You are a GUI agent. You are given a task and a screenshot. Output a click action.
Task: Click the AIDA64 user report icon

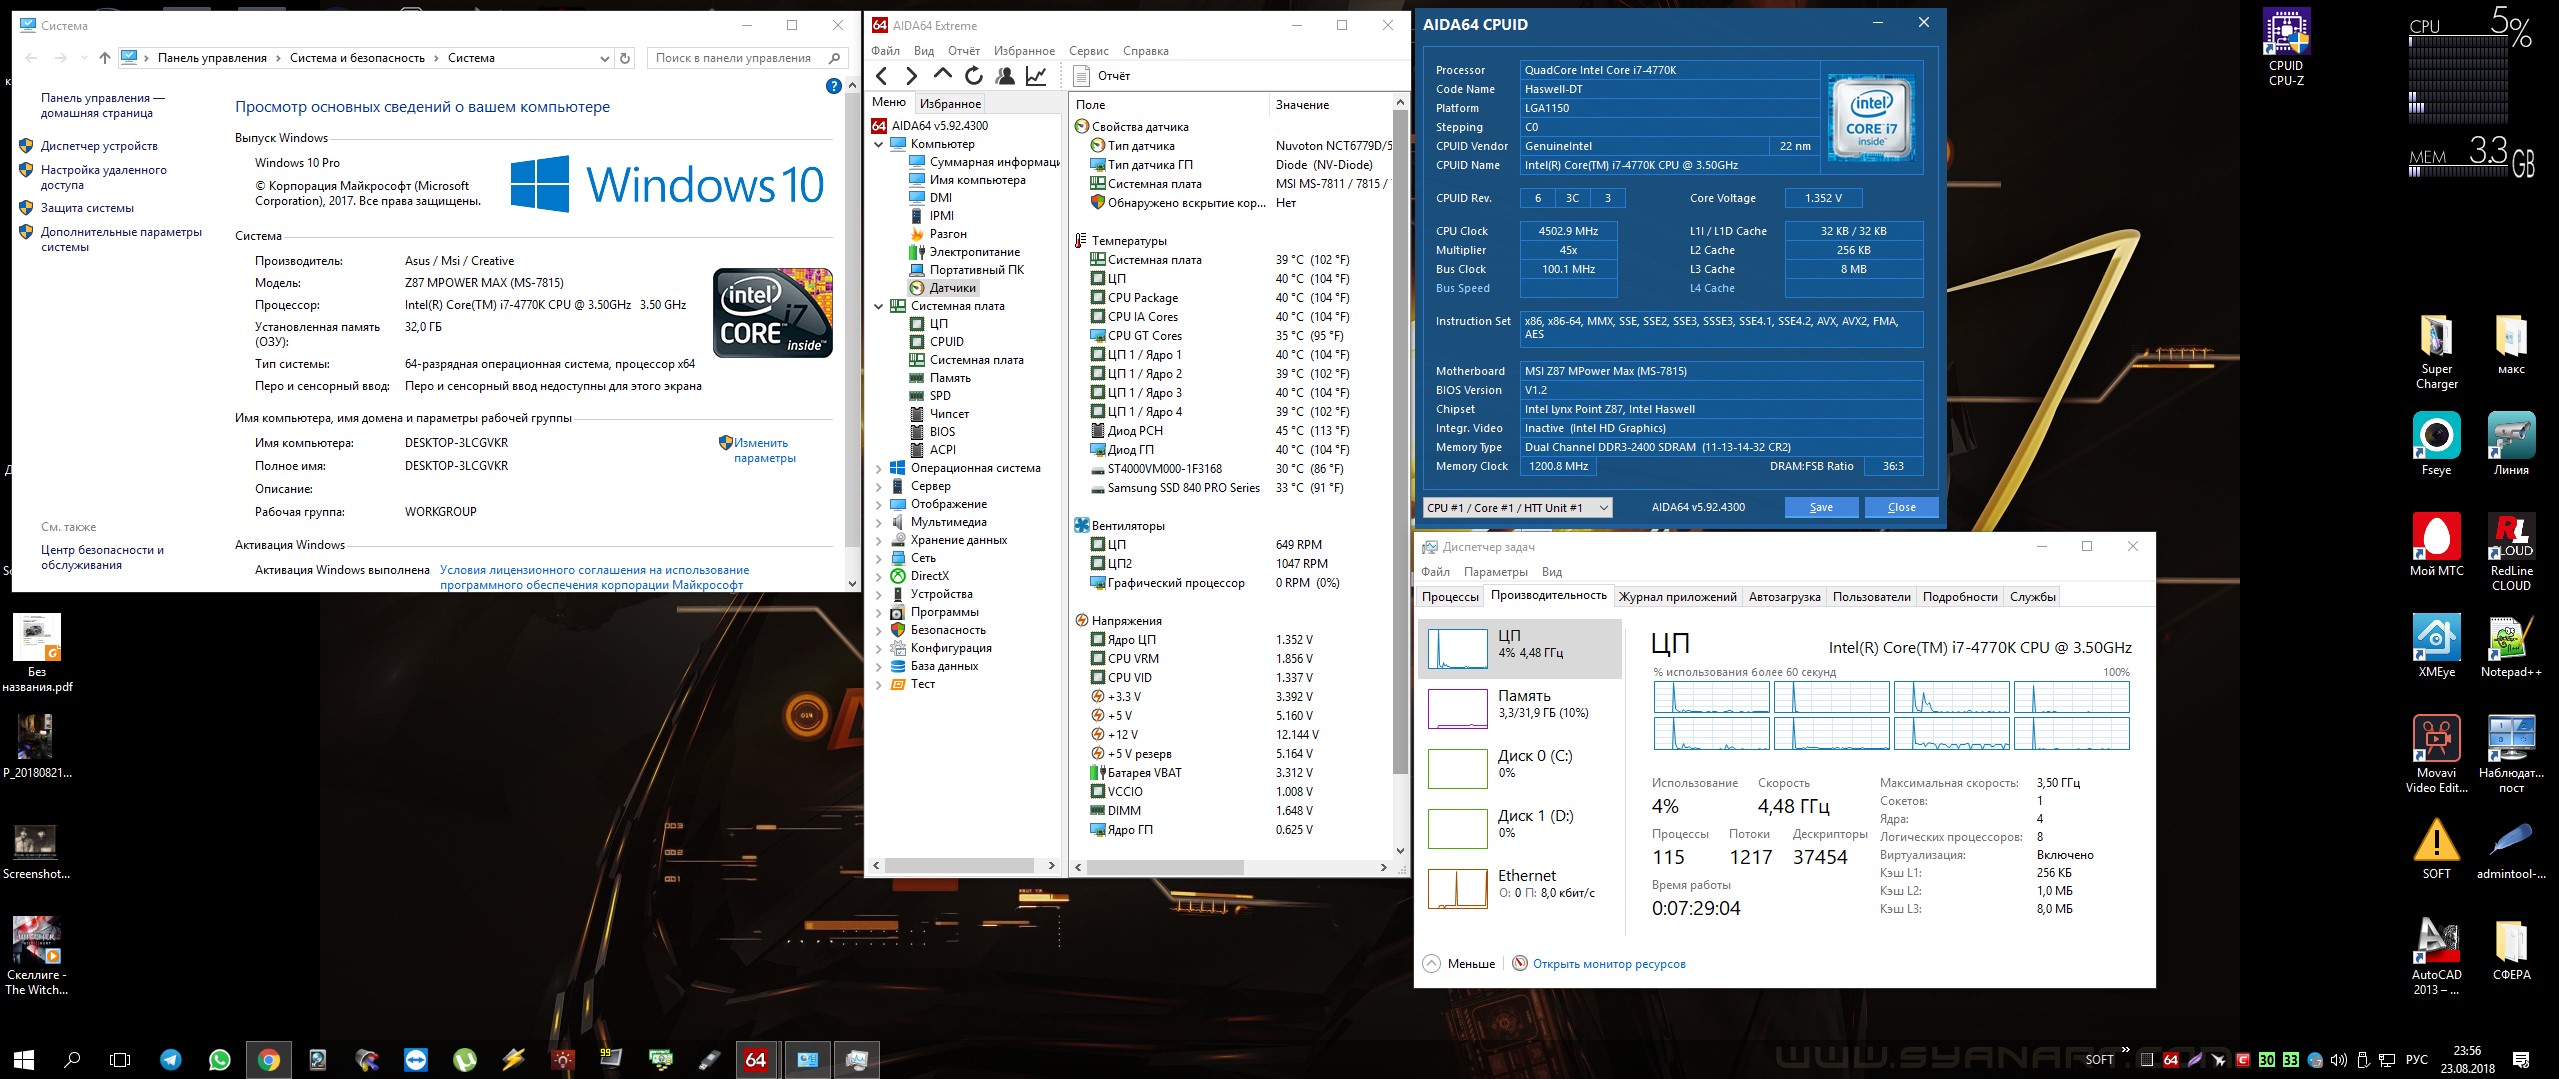click(1005, 76)
